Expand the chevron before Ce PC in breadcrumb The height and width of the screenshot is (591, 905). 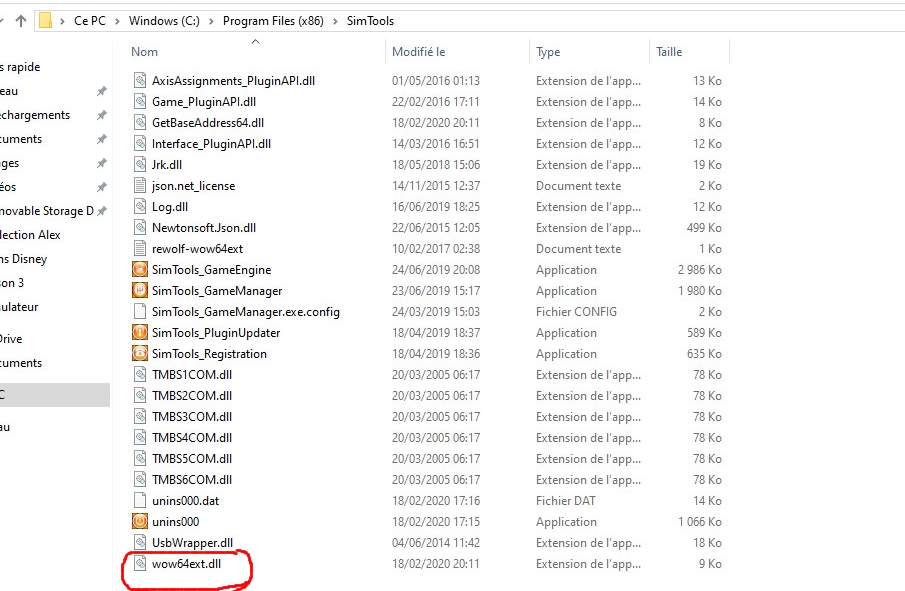[x=62, y=21]
